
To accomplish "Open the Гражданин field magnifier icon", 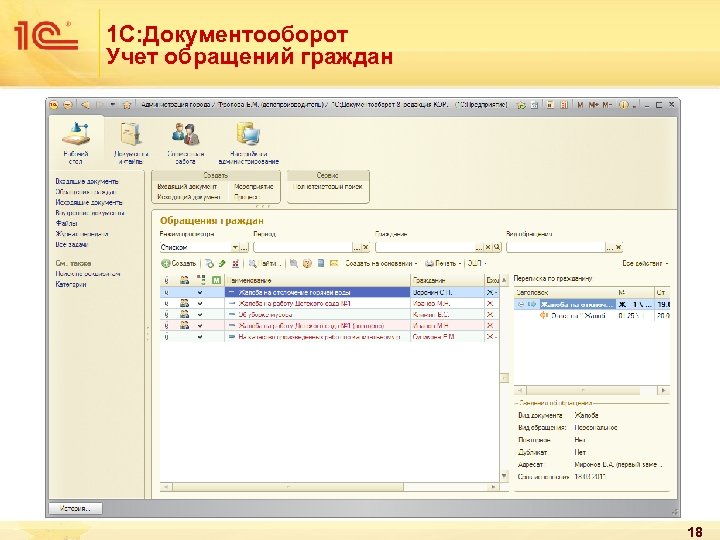I will (x=497, y=248).
